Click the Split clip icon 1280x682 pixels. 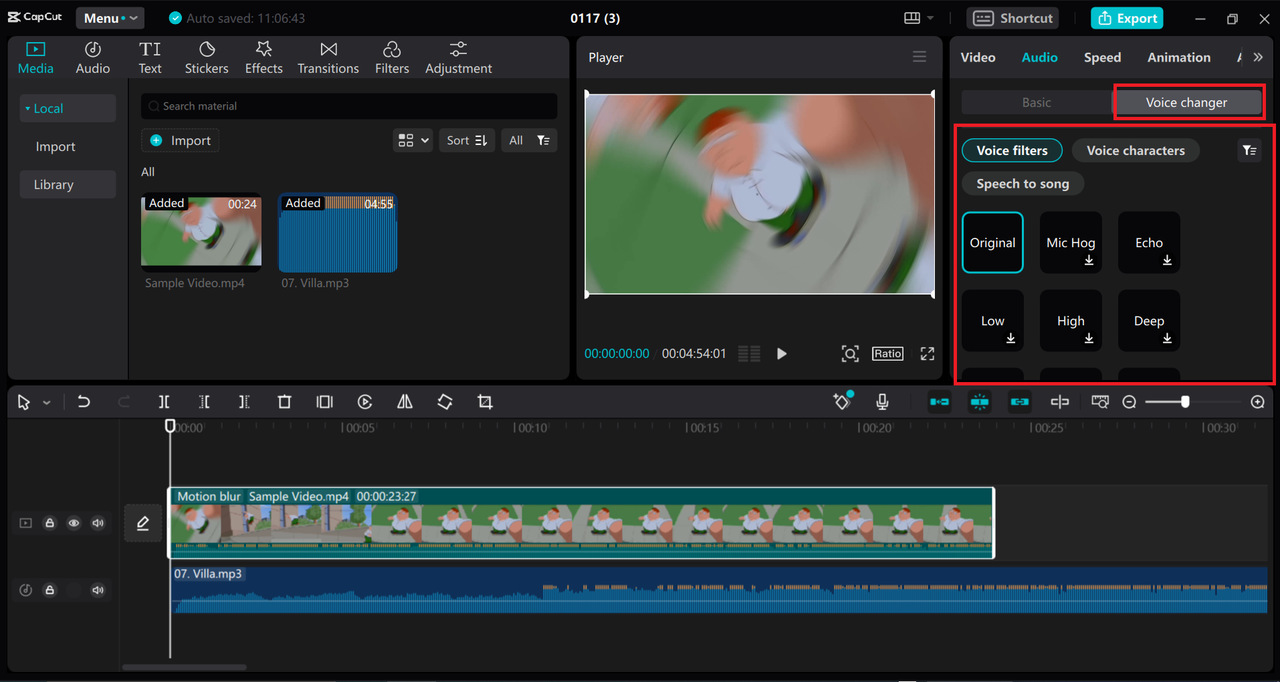[164, 402]
